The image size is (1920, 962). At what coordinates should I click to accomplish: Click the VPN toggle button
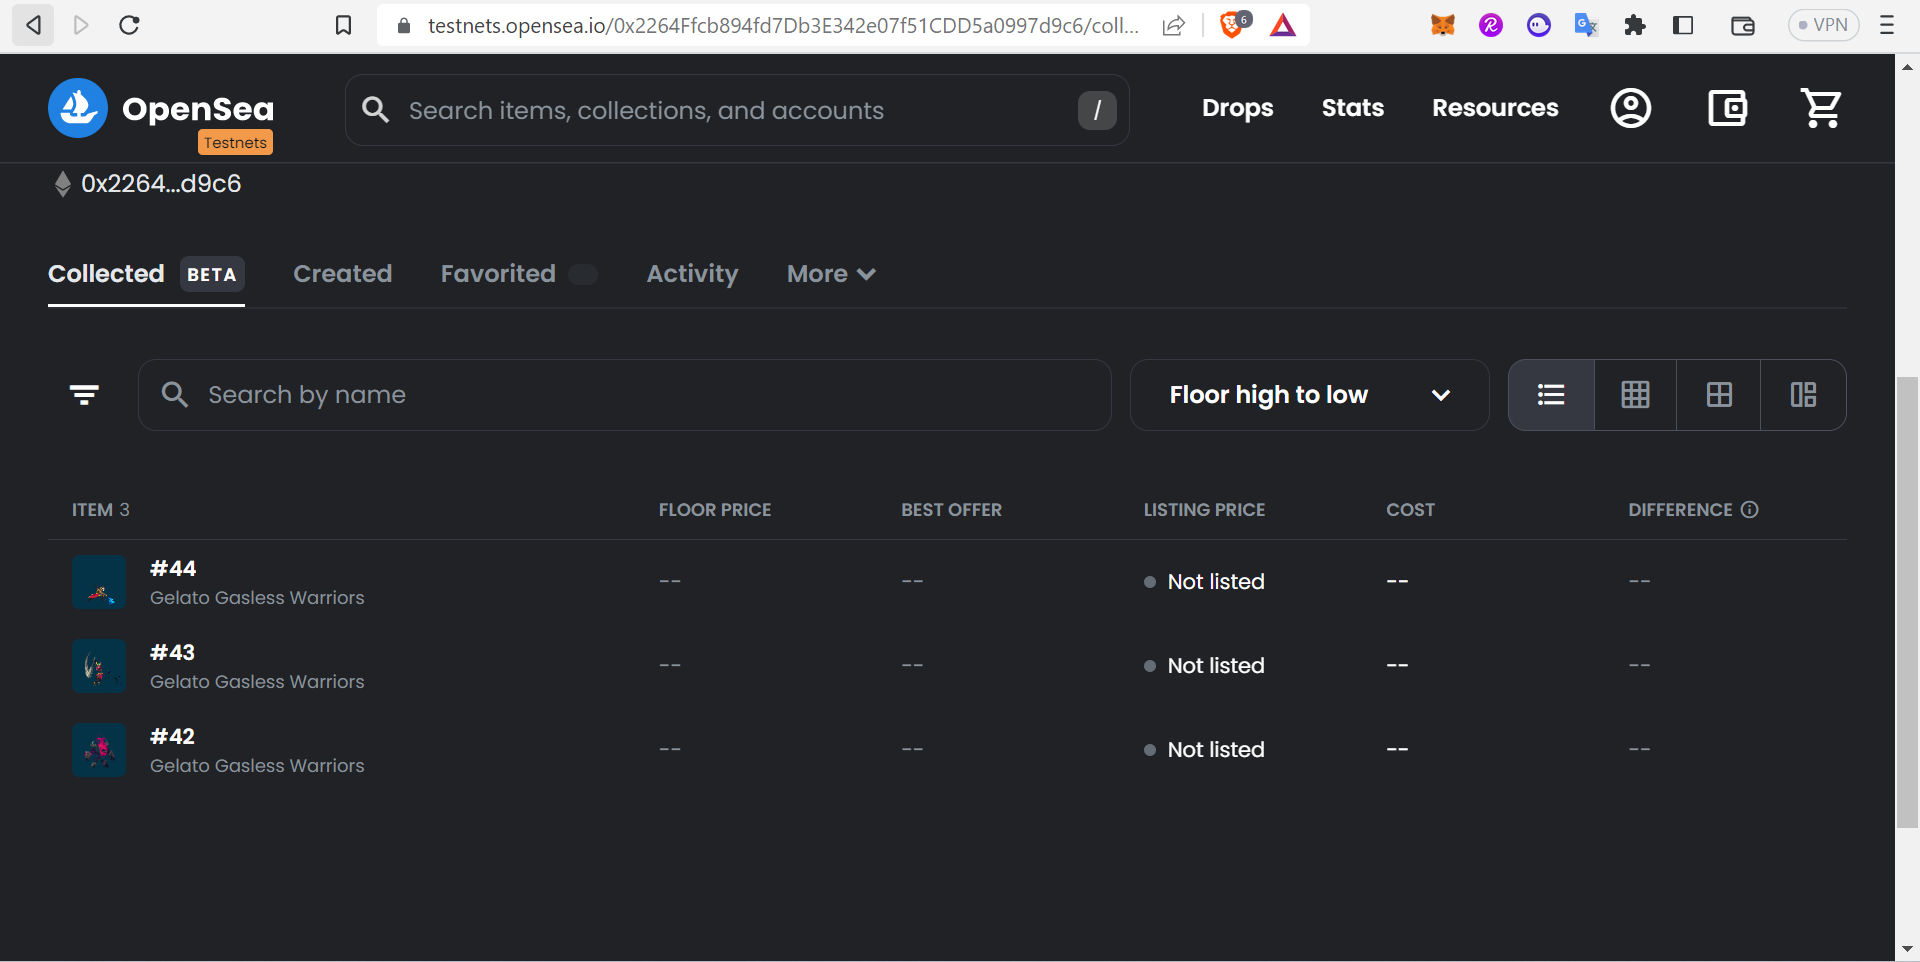coord(1824,25)
